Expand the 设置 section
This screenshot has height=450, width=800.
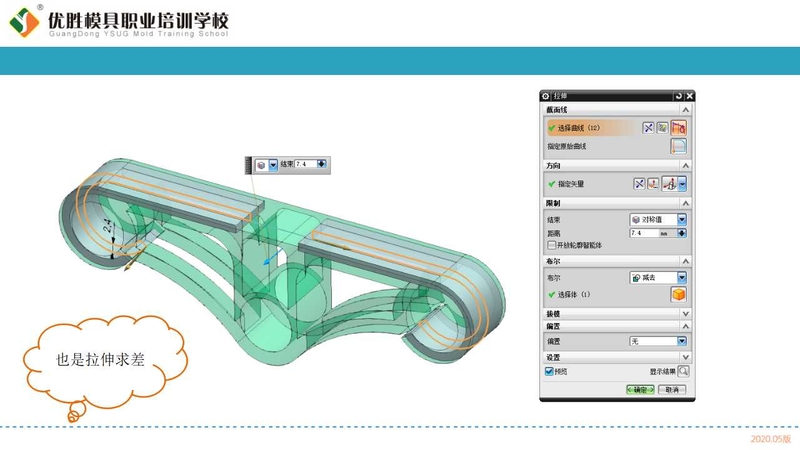pos(685,357)
